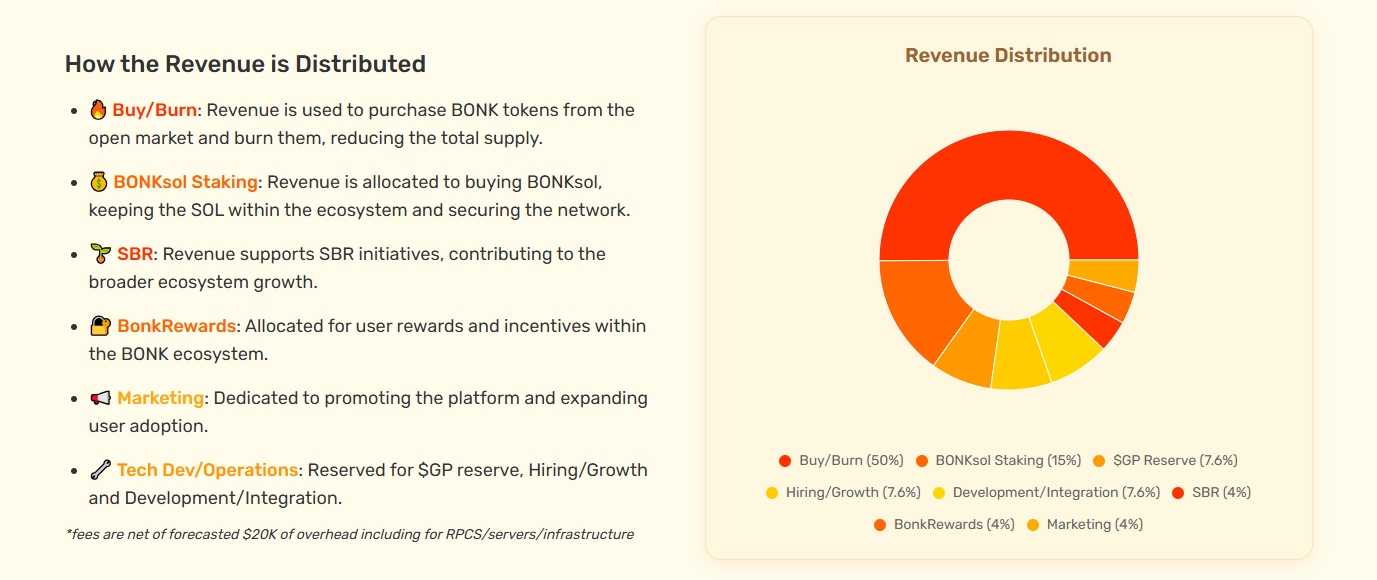Screen dimensions: 1377x580
Task: Toggle the "SBR (4%)" legend label
Action: coord(1221,493)
